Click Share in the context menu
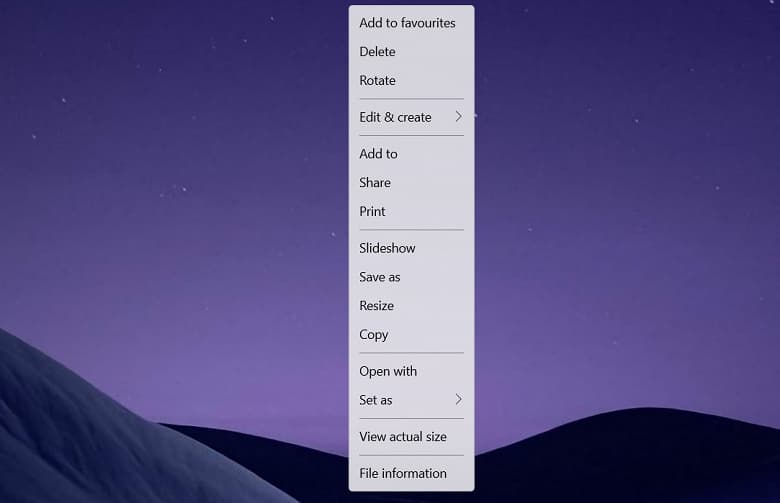Viewport: 780px width, 503px height. coord(375,183)
